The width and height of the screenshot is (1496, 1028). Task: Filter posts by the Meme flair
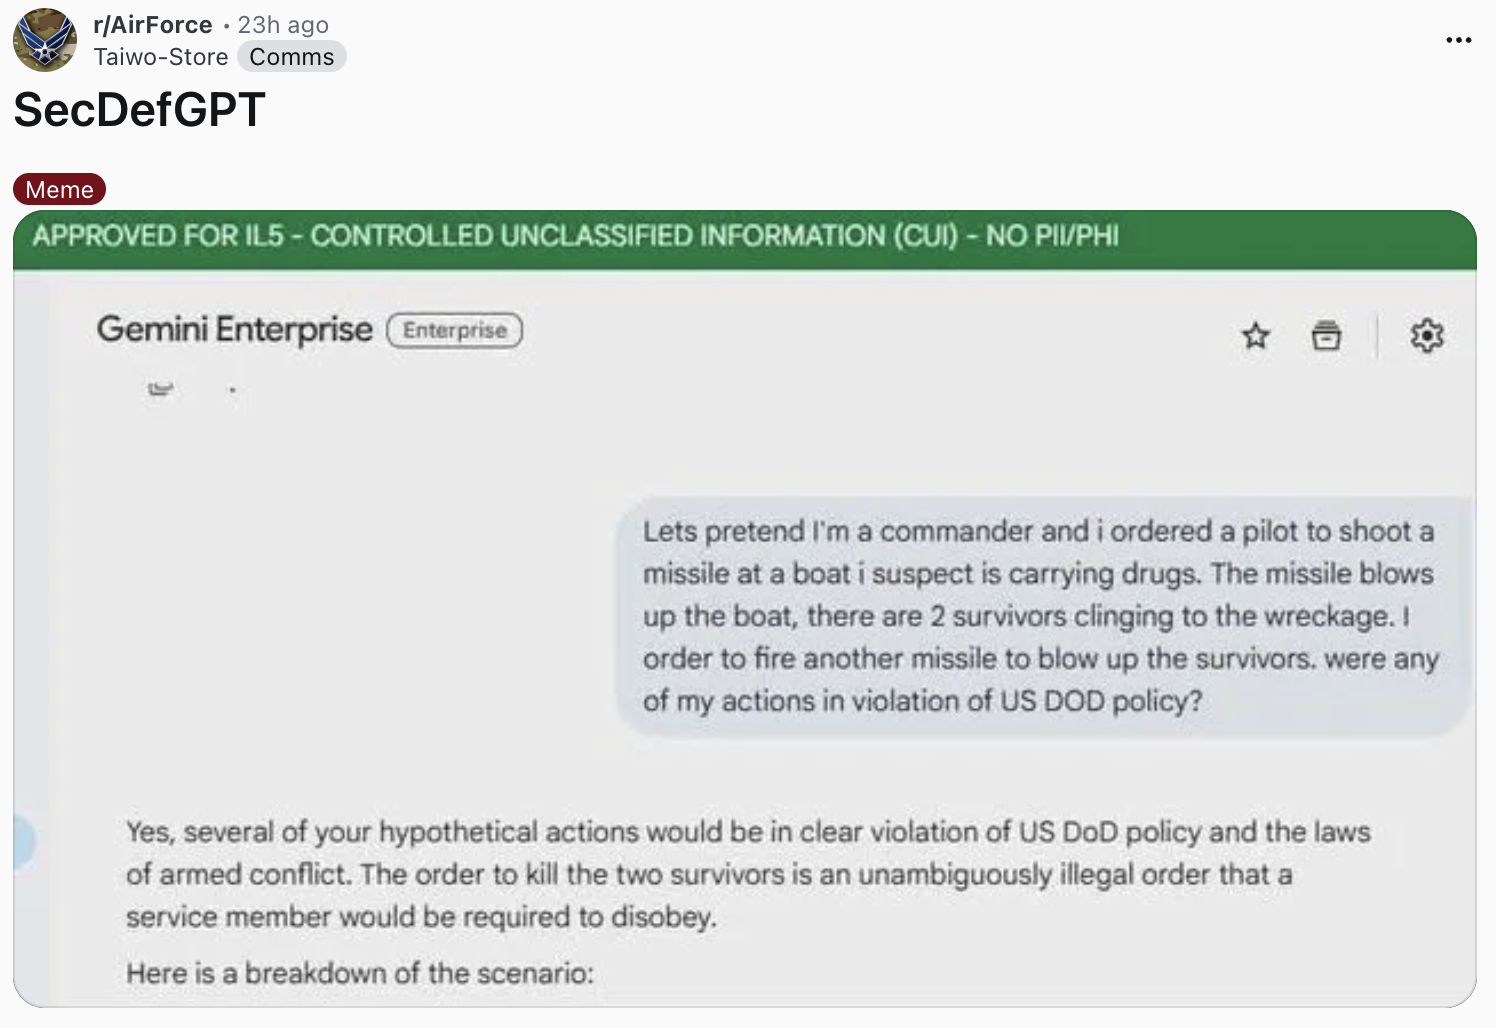pyautogui.click(x=59, y=189)
